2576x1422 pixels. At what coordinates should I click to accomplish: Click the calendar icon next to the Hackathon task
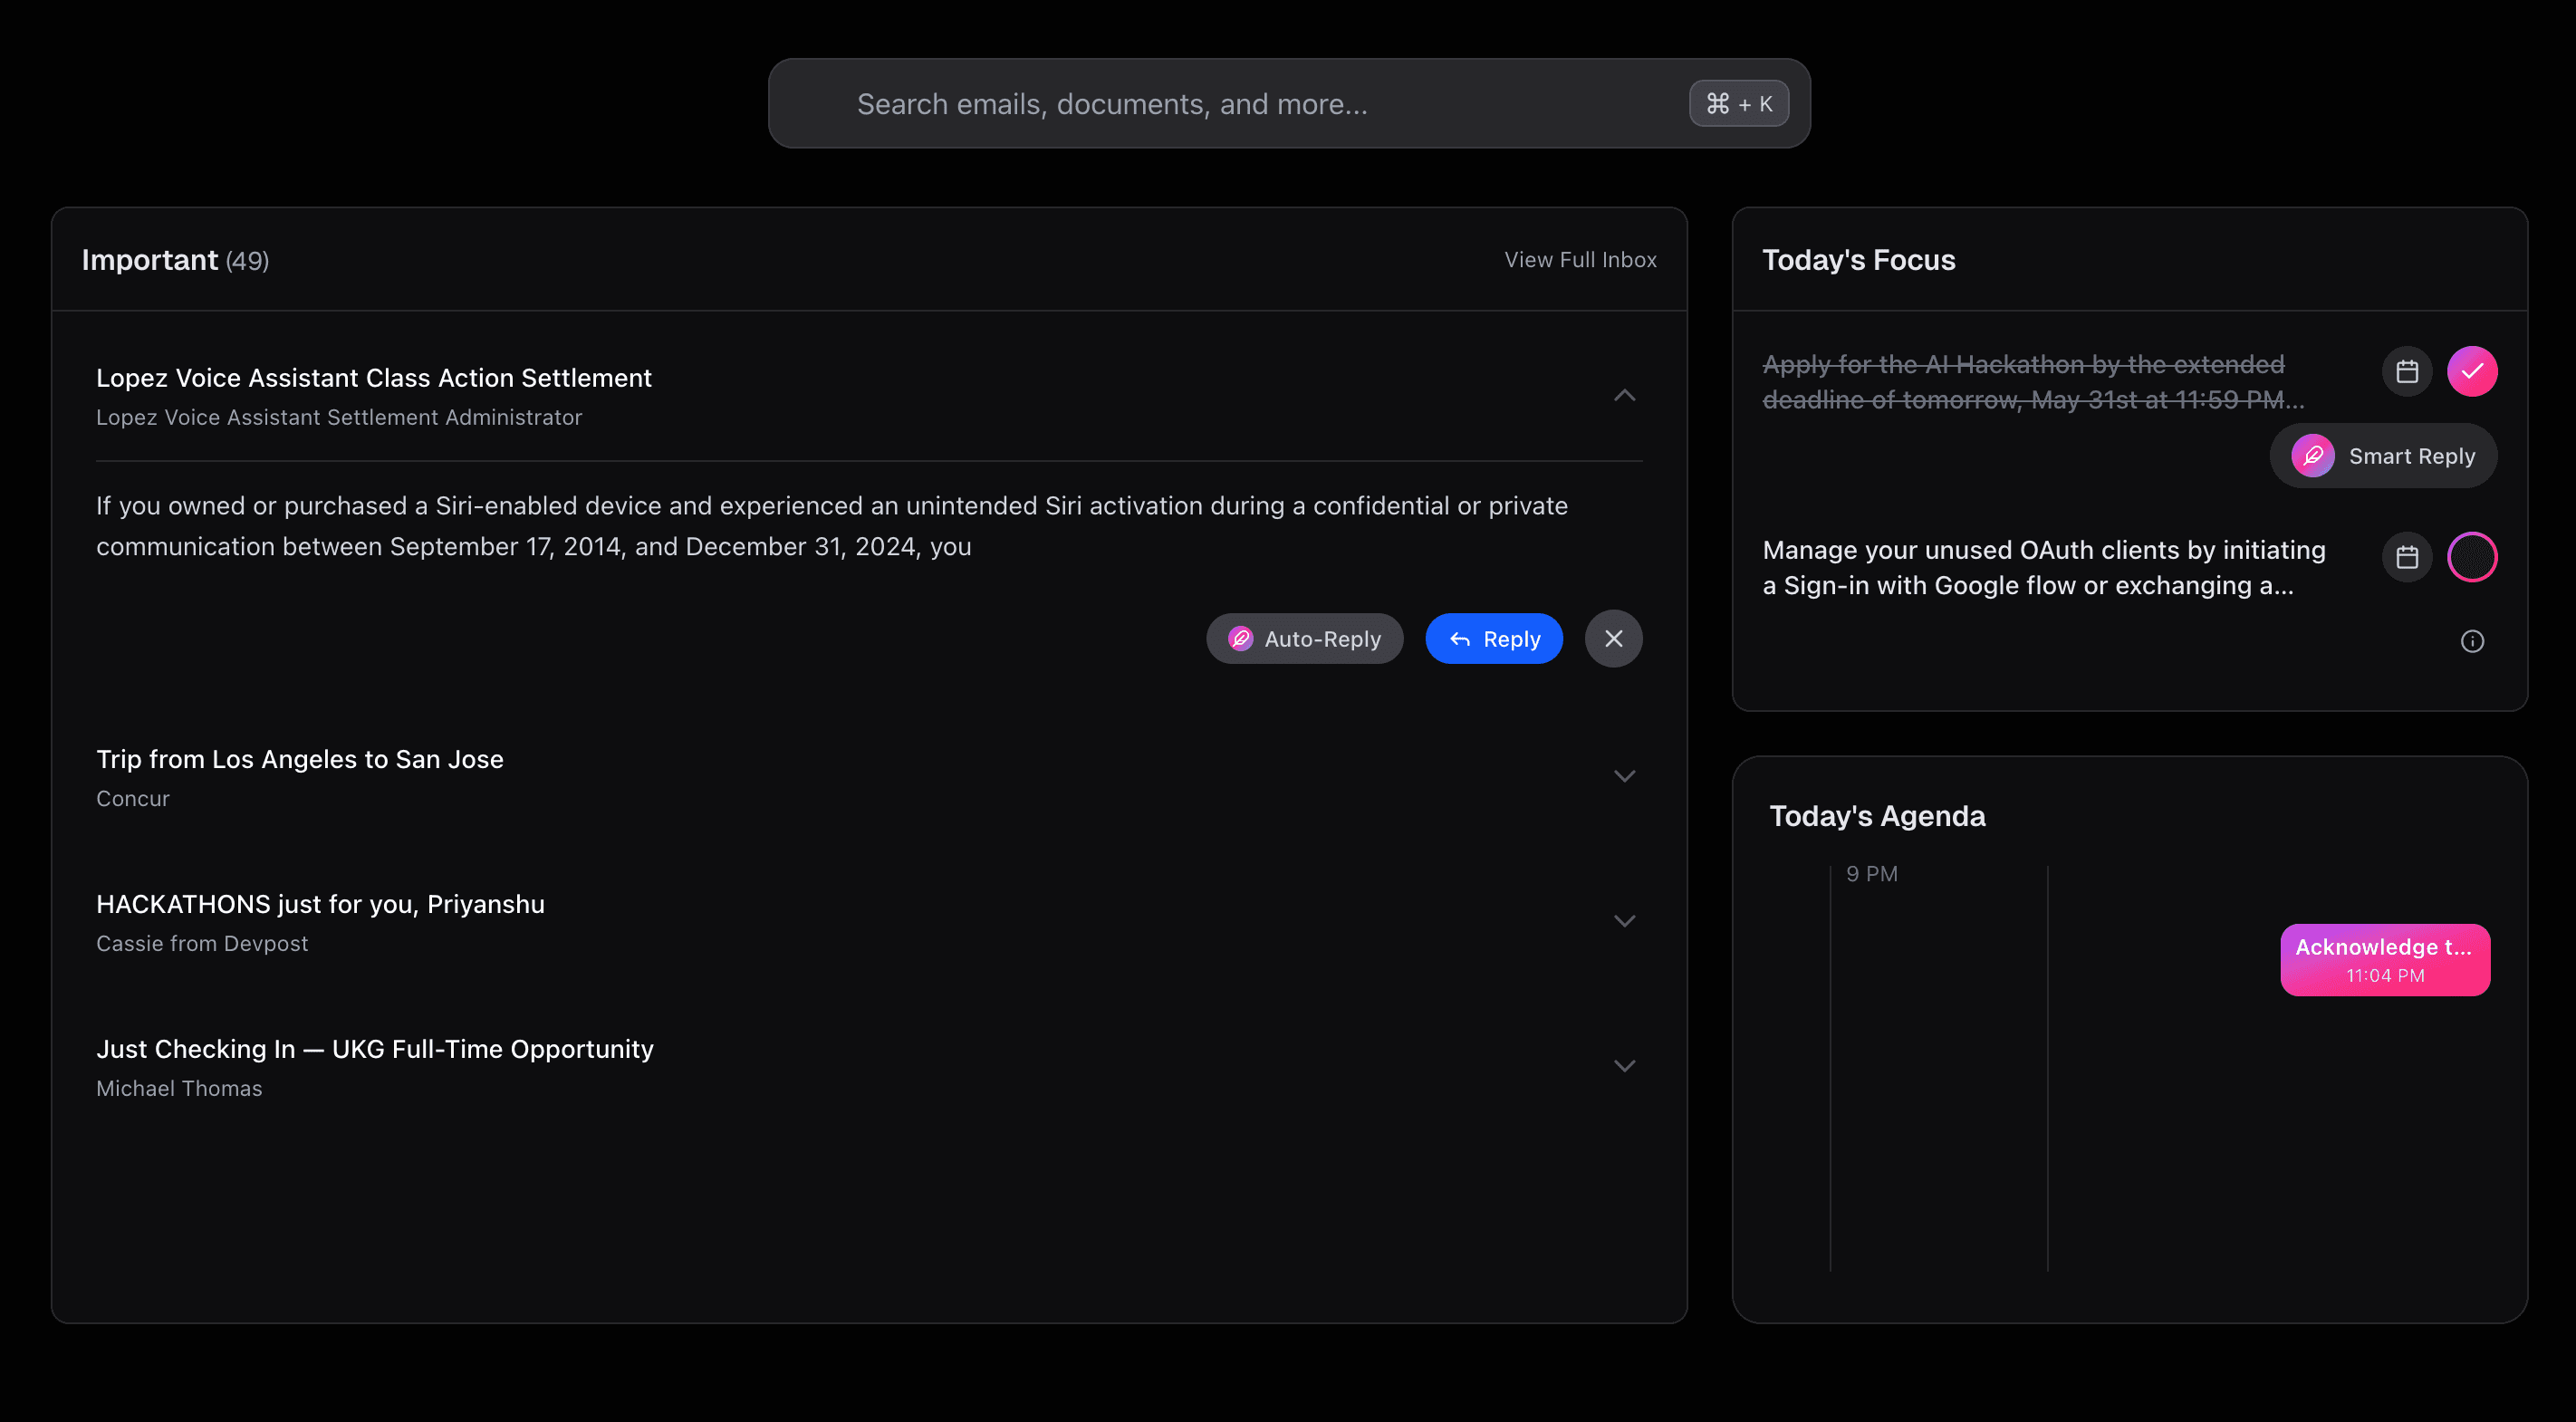tap(2408, 371)
